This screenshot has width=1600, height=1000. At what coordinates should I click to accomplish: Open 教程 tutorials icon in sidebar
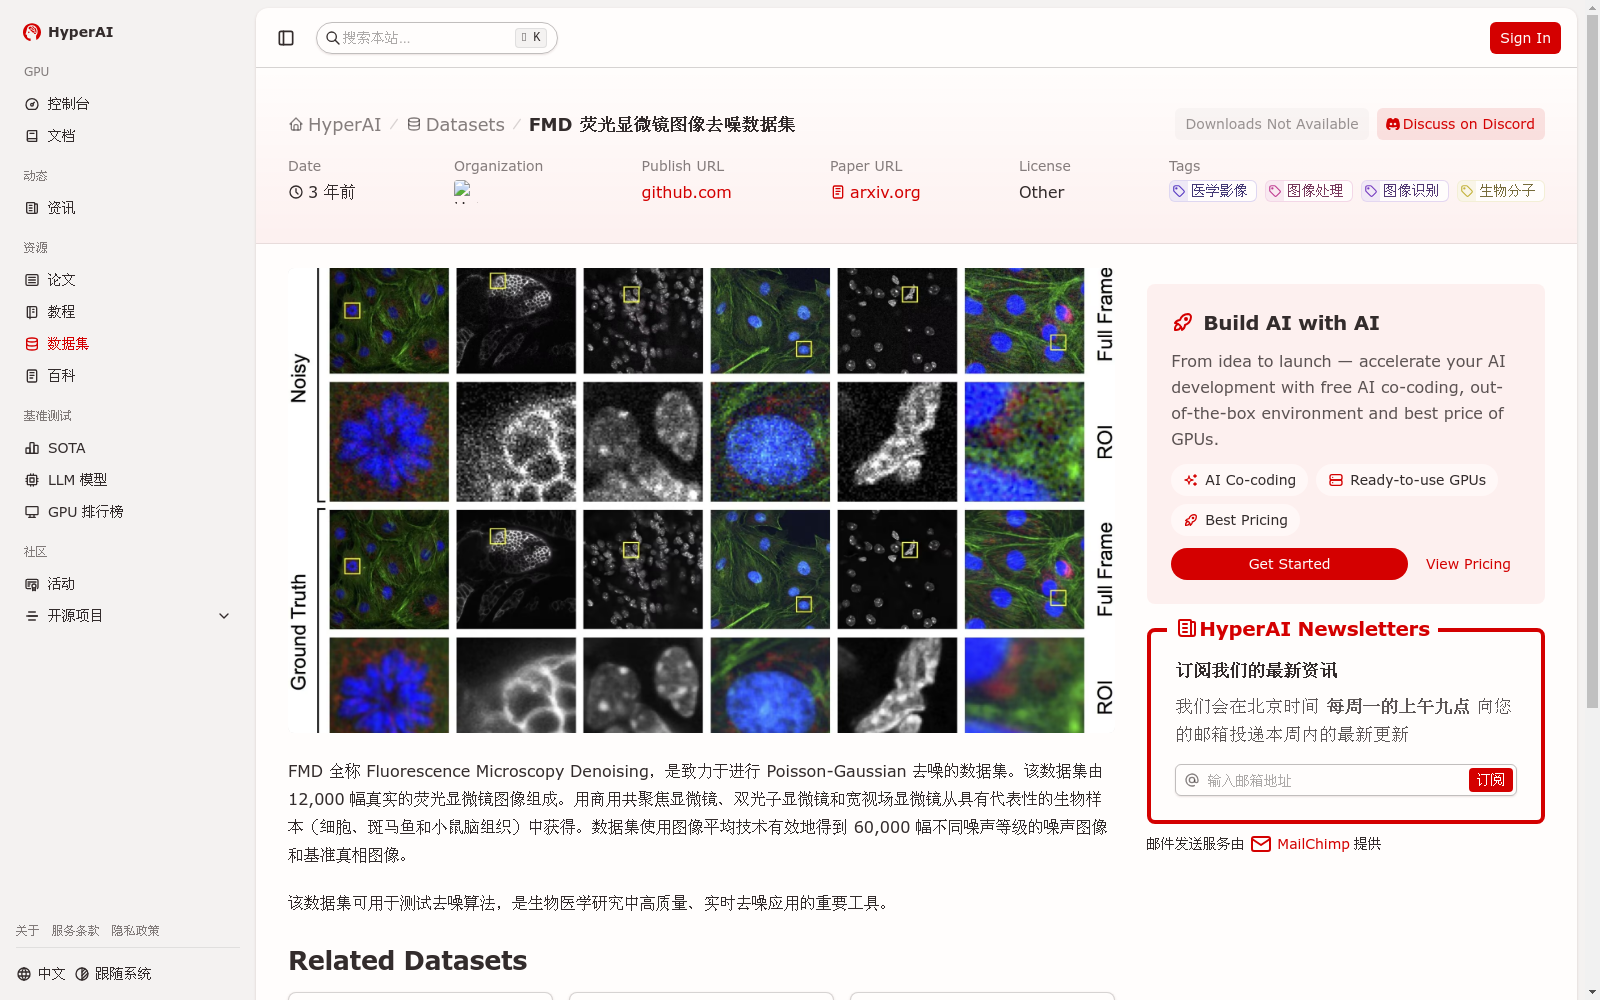pos(32,312)
